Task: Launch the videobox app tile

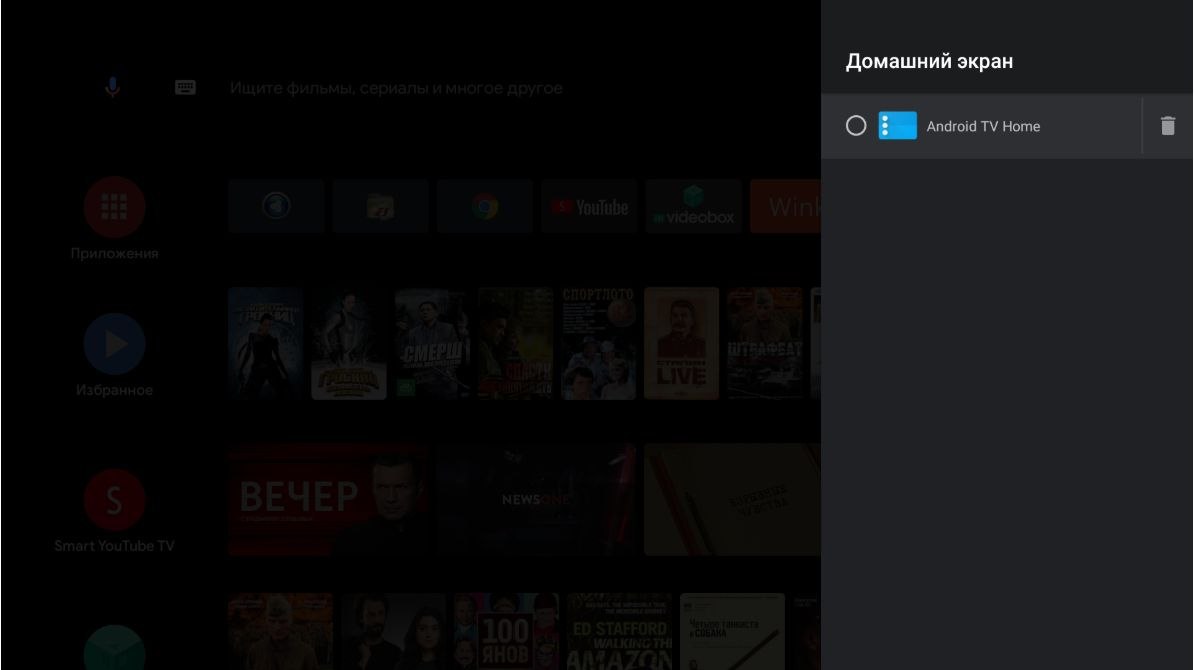Action: [693, 206]
